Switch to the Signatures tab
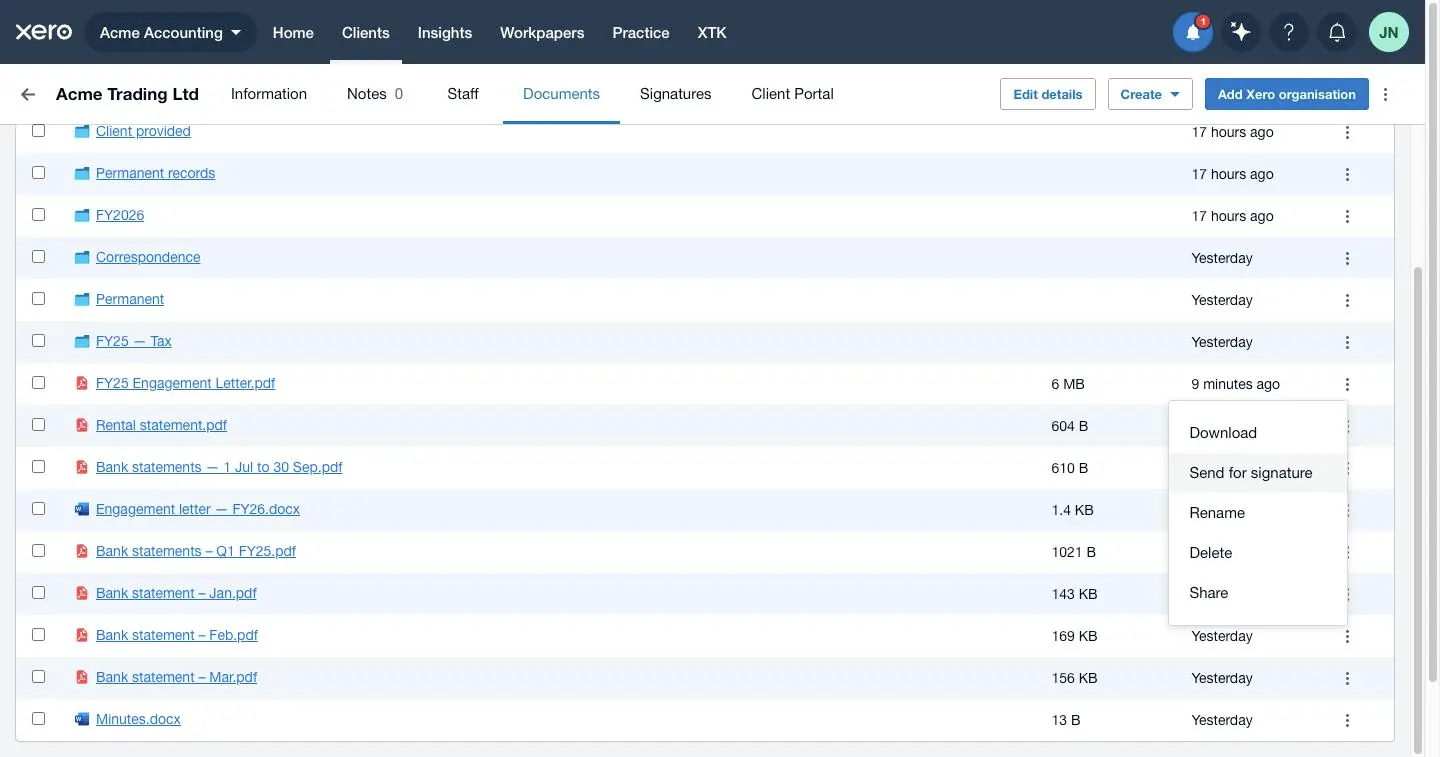The width and height of the screenshot is (1440, 757). point(675,94)
